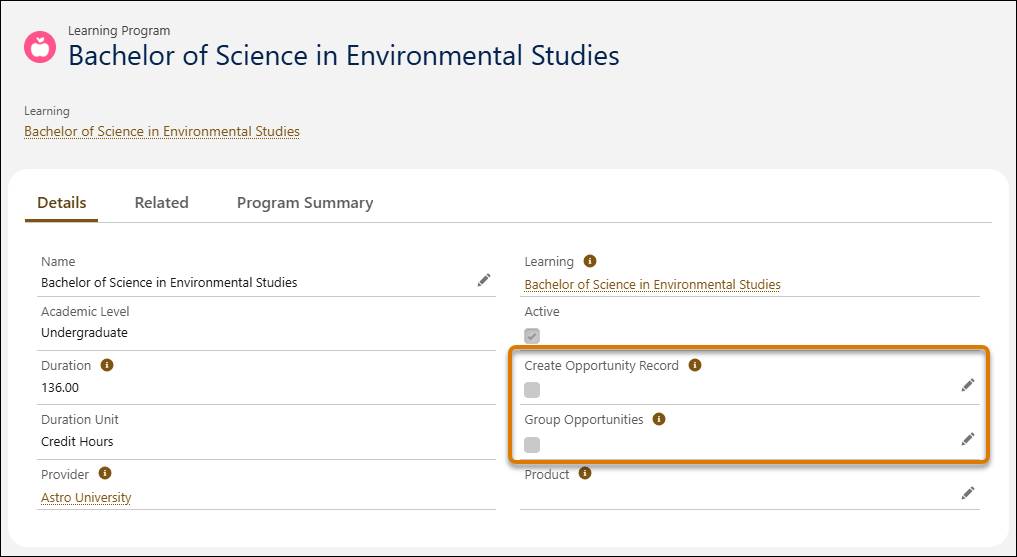This screenshot has height=557, width=1017.
Task: Click the Learning Program object label
Action: point(119,30)
